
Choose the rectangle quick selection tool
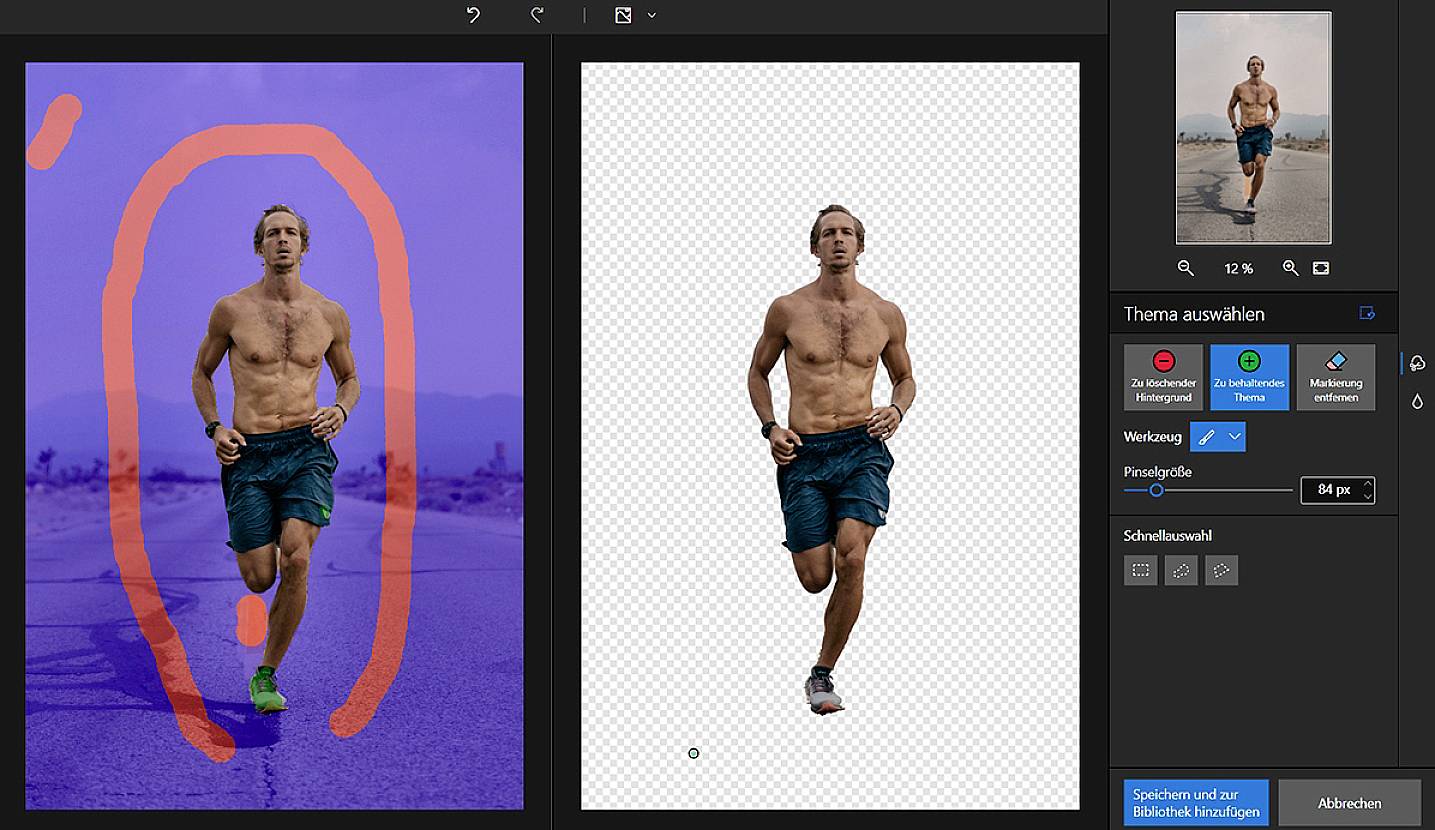point(1140,571)
